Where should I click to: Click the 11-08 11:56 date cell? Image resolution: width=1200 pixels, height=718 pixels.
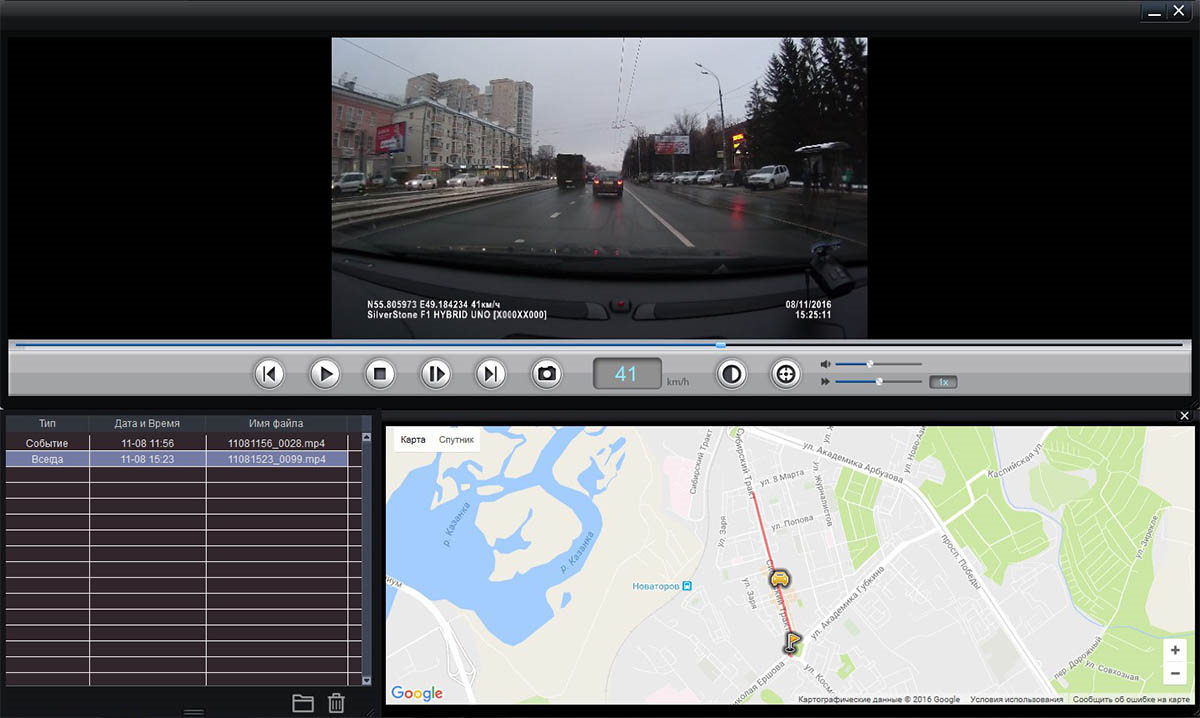148,443
